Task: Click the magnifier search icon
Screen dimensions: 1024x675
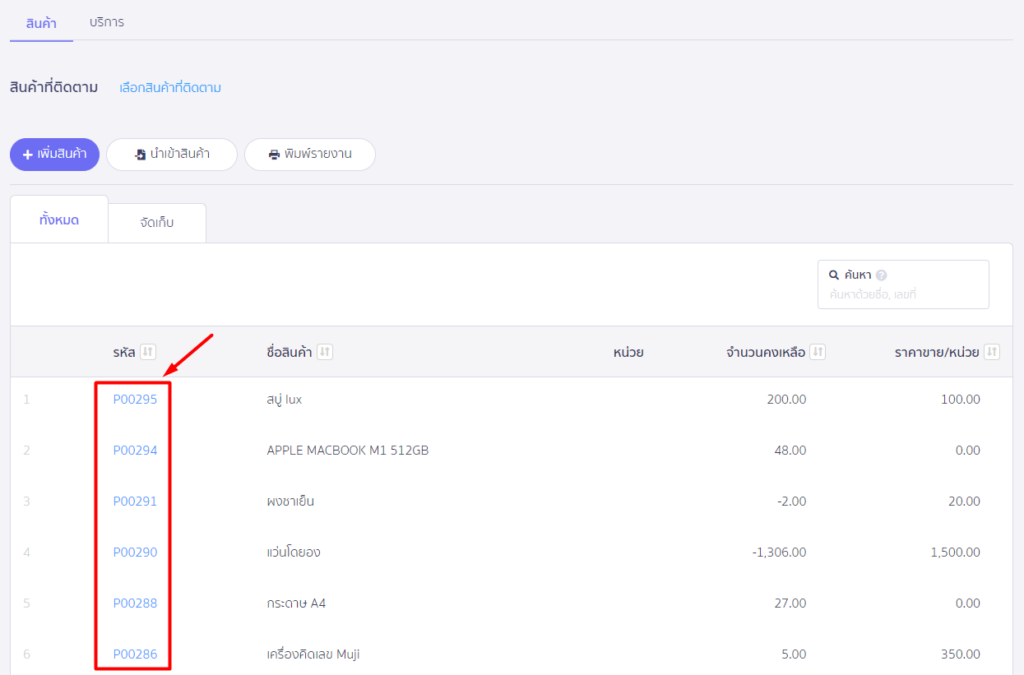Action: click(834, 275)
